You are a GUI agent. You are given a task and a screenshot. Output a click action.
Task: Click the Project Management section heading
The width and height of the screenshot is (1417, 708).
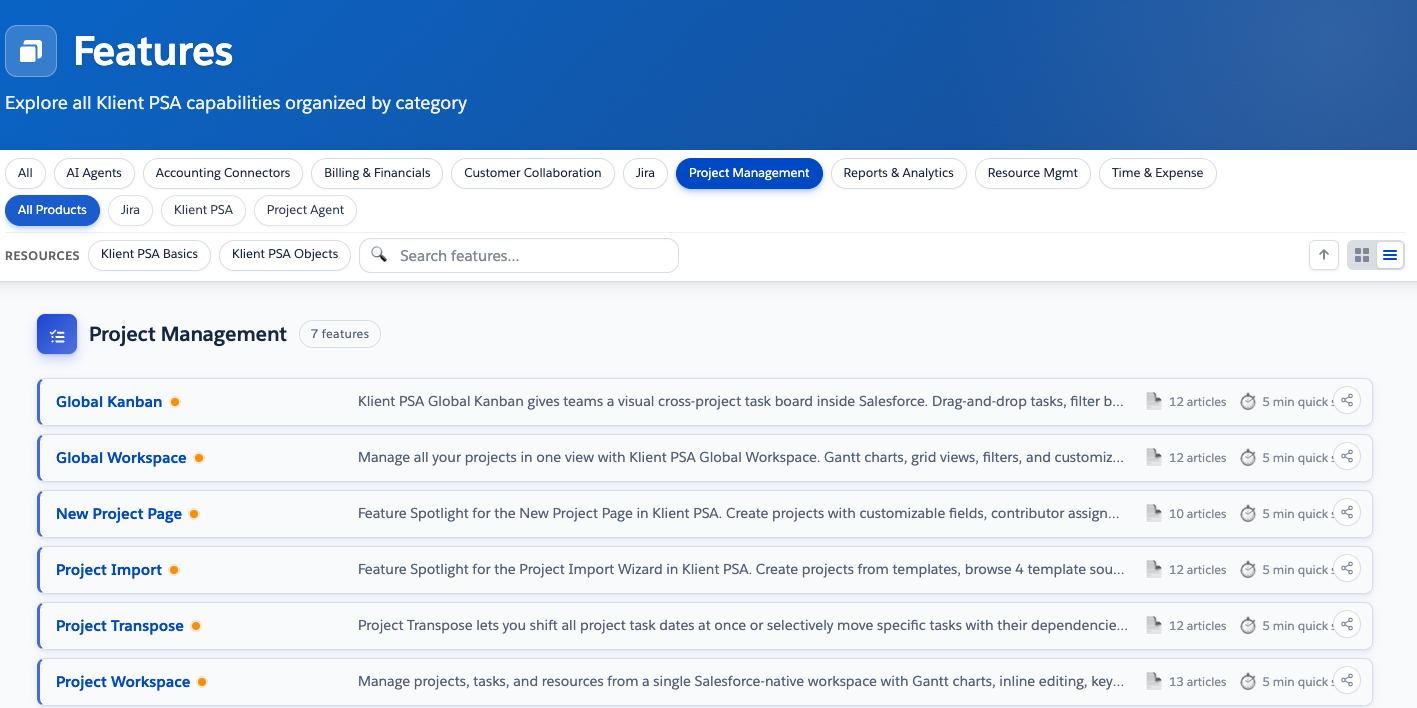(x=188, y=334)
